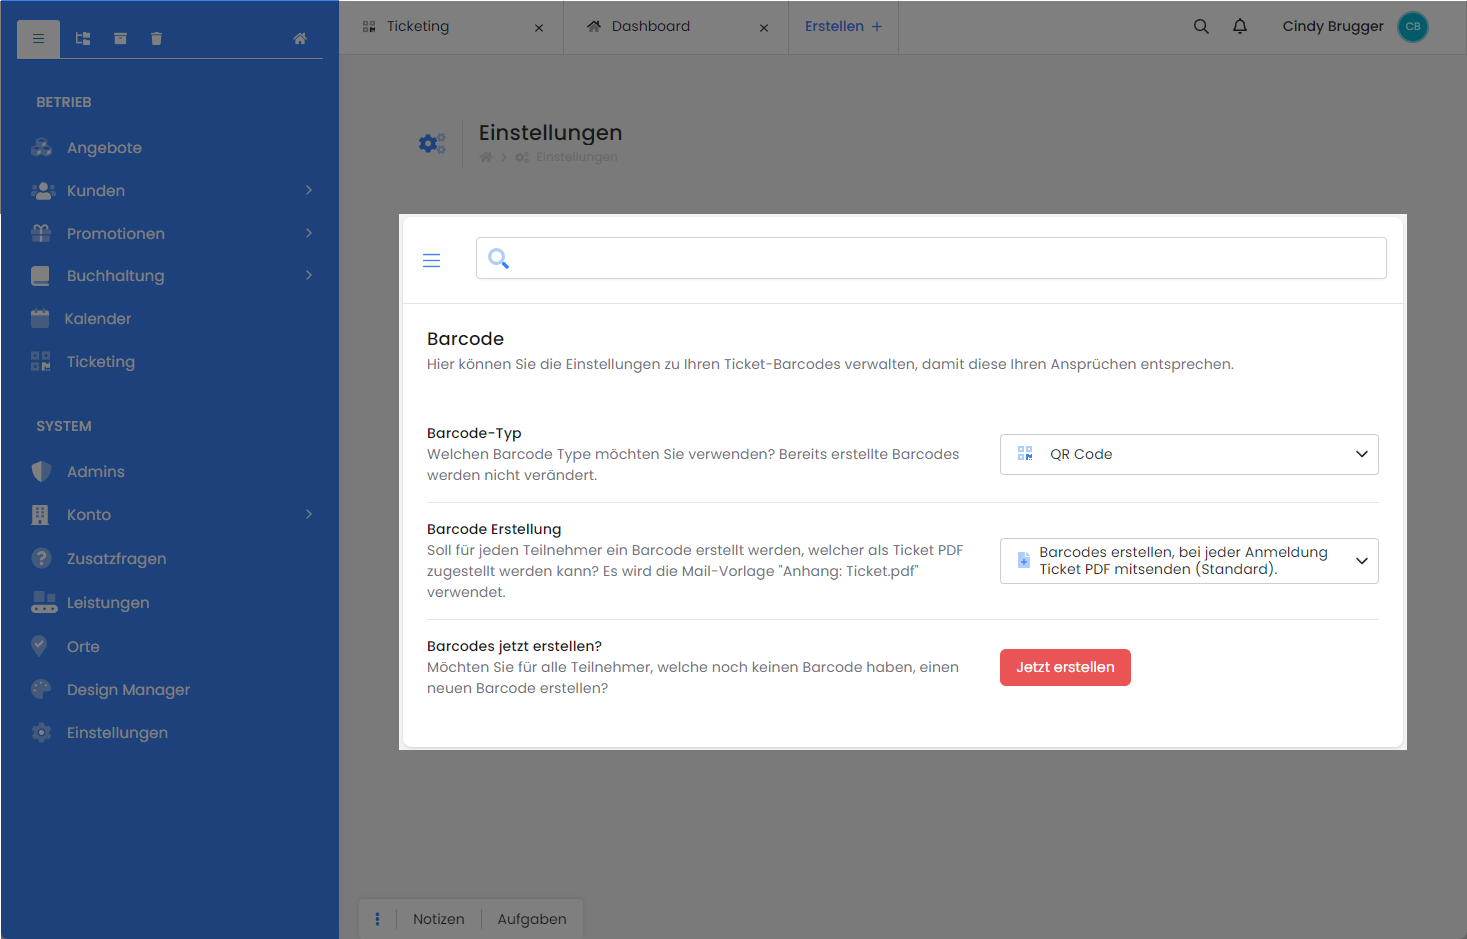The width and height of the screenshot is (1467, 939).
Task: Open the archive icon in sidebar toolbar
Action: 120,39
